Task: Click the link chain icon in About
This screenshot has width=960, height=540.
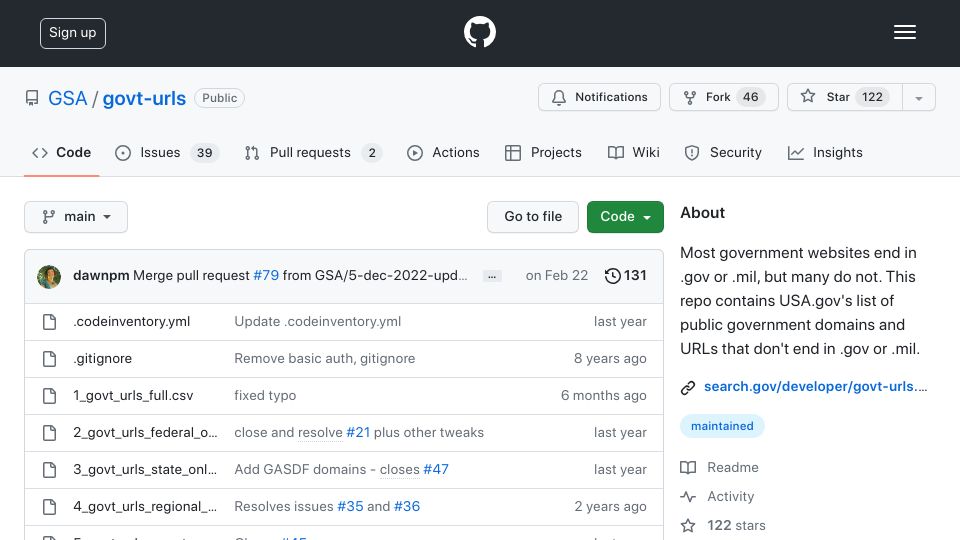Action: click(x=688, y=388)
